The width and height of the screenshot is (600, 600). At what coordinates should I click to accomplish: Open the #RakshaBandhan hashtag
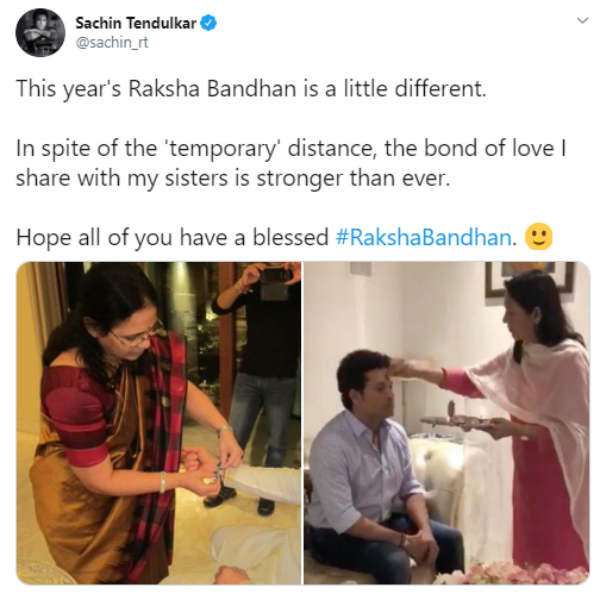pos(424,237)
